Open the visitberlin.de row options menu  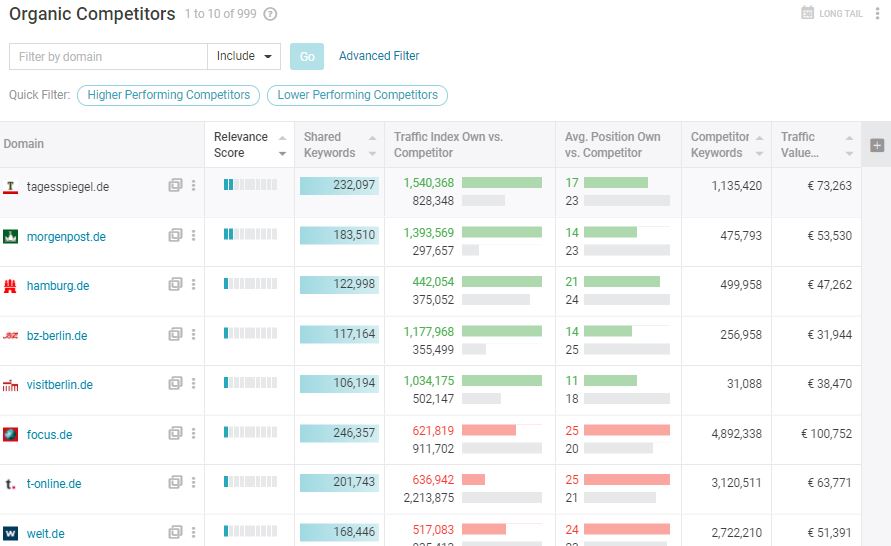pyautogui.click(x=193, y=384)
